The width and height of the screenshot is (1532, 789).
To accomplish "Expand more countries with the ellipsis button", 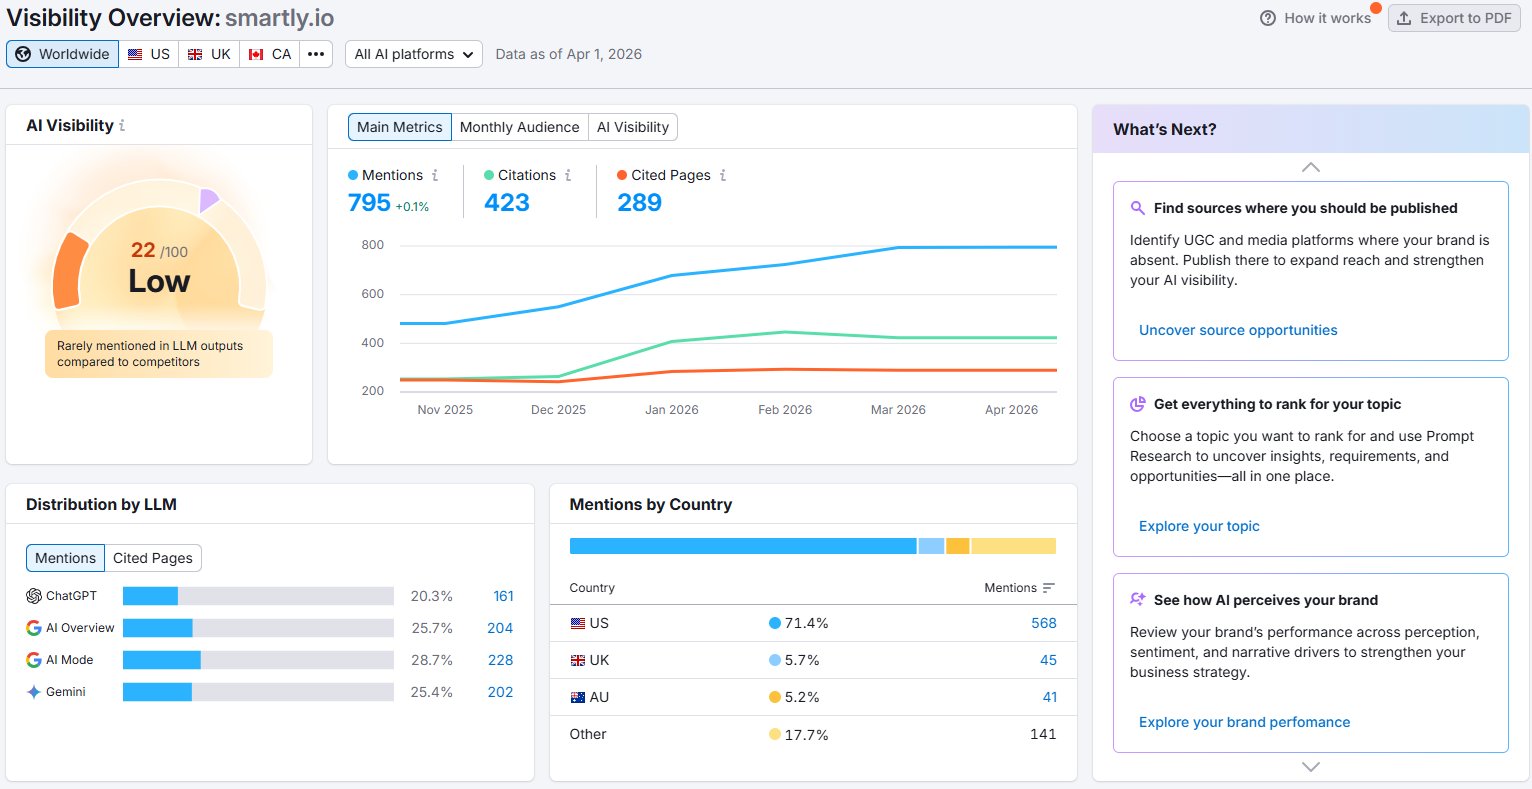I will [316, 54].
